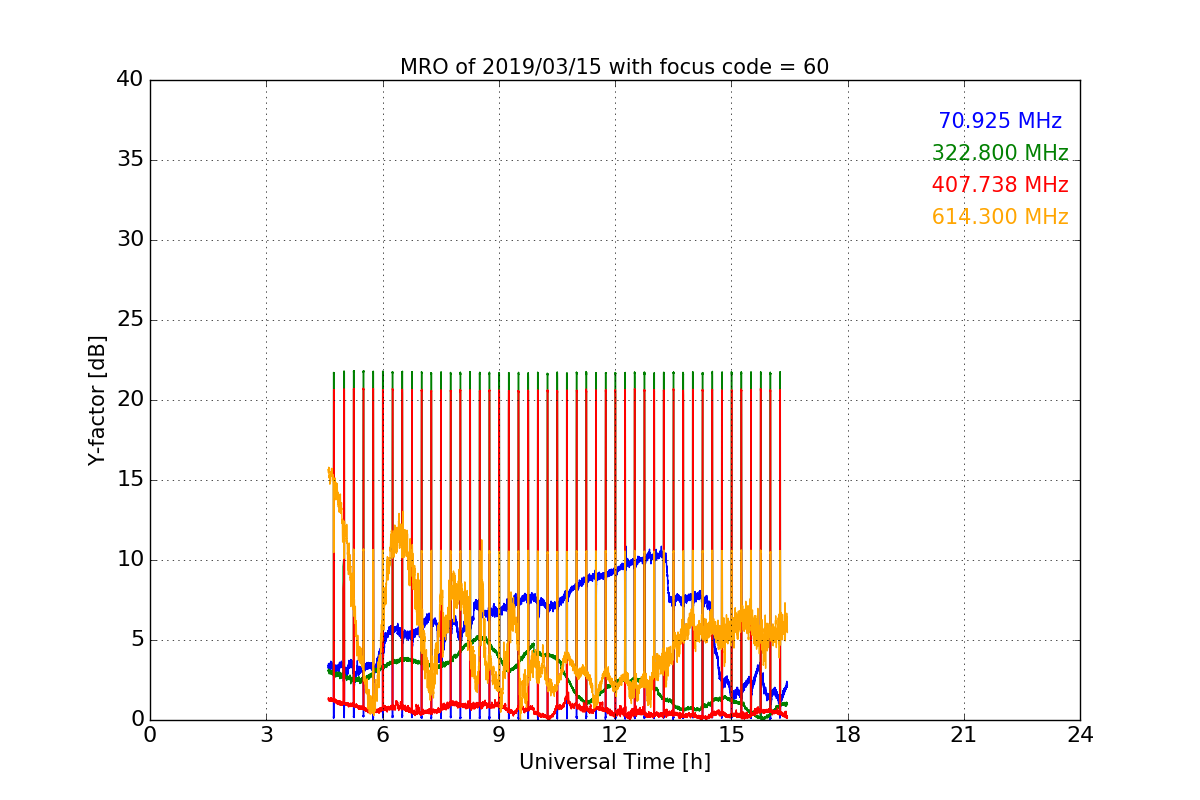
Task: Select the 407.738 MHz legend label
Action: pos(1000,185)
